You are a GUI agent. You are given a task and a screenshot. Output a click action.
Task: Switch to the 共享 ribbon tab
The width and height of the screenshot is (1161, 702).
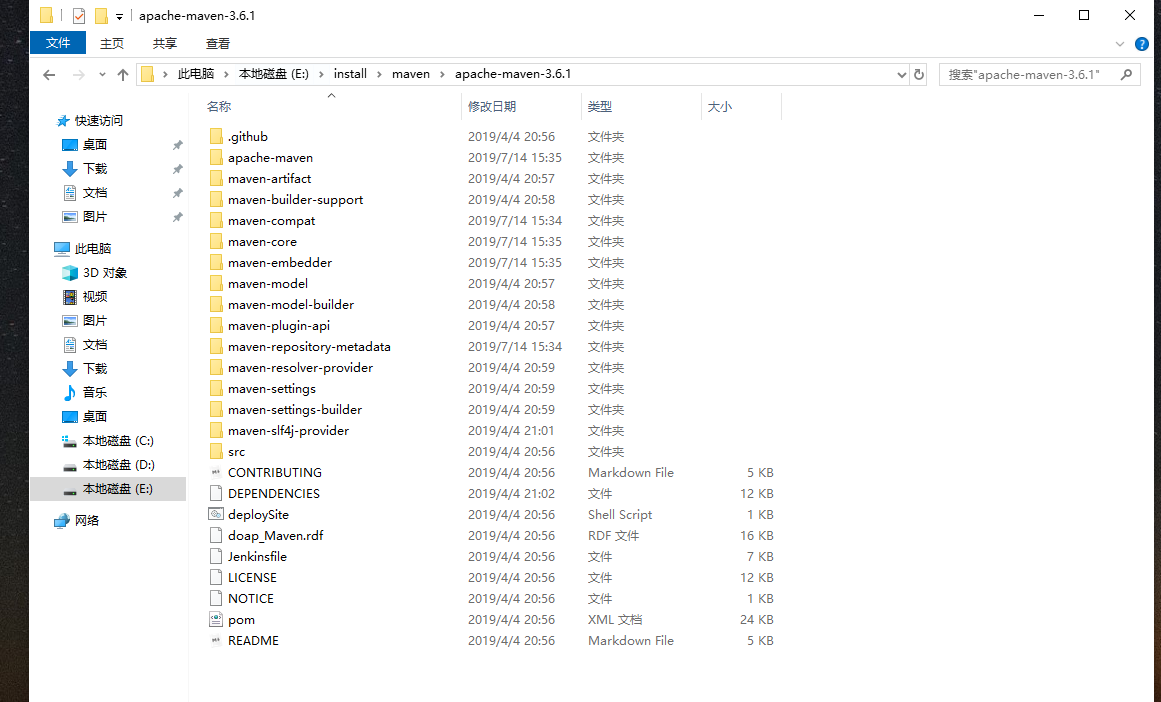tap(164, 44)
